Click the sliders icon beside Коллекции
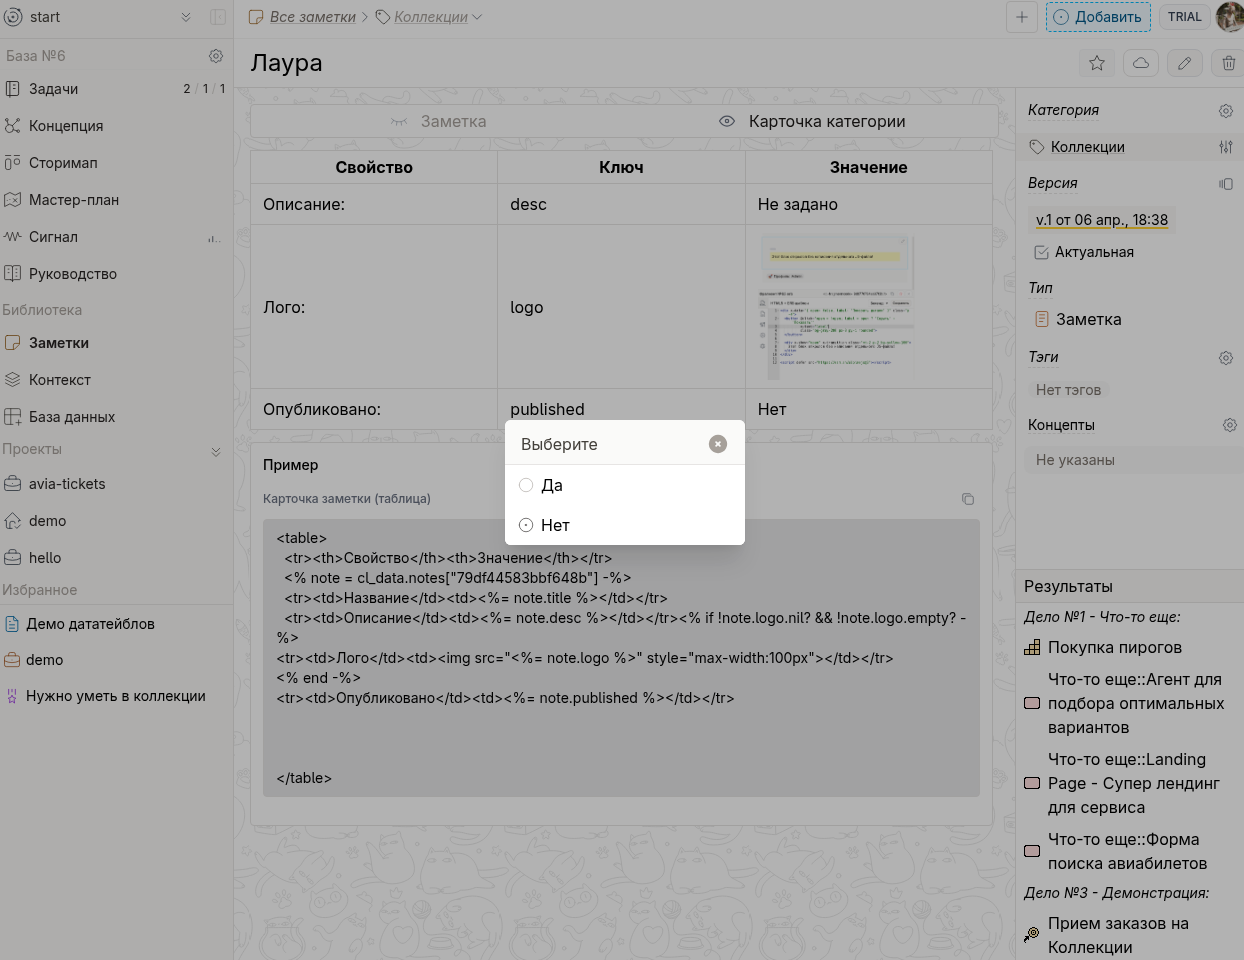Image resolution: width=1244 pixels, height=960 pixels. tap(1226, 147)
